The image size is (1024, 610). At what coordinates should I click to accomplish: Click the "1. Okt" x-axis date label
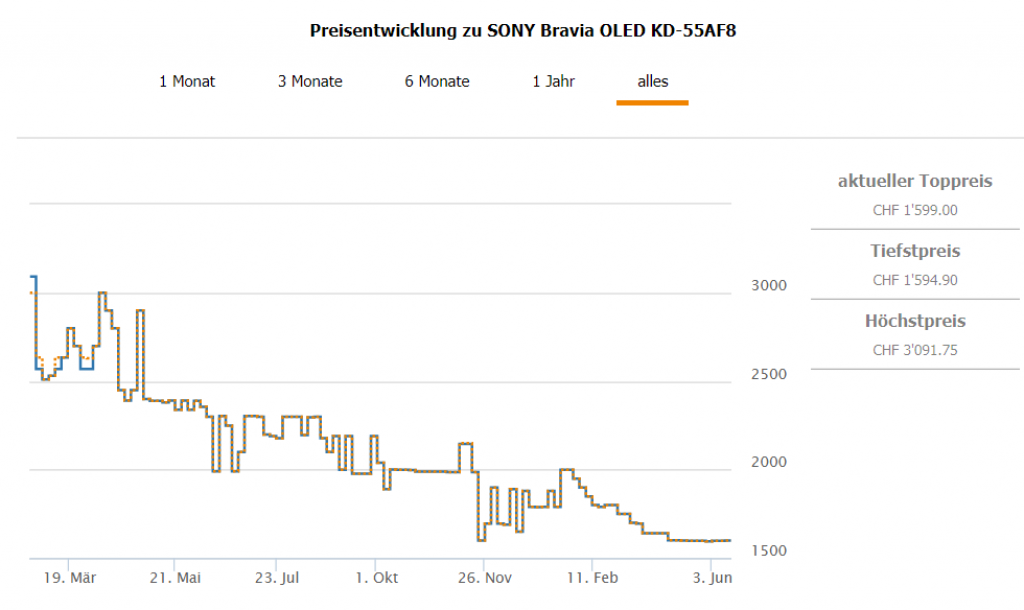click(x=376, y=578)
